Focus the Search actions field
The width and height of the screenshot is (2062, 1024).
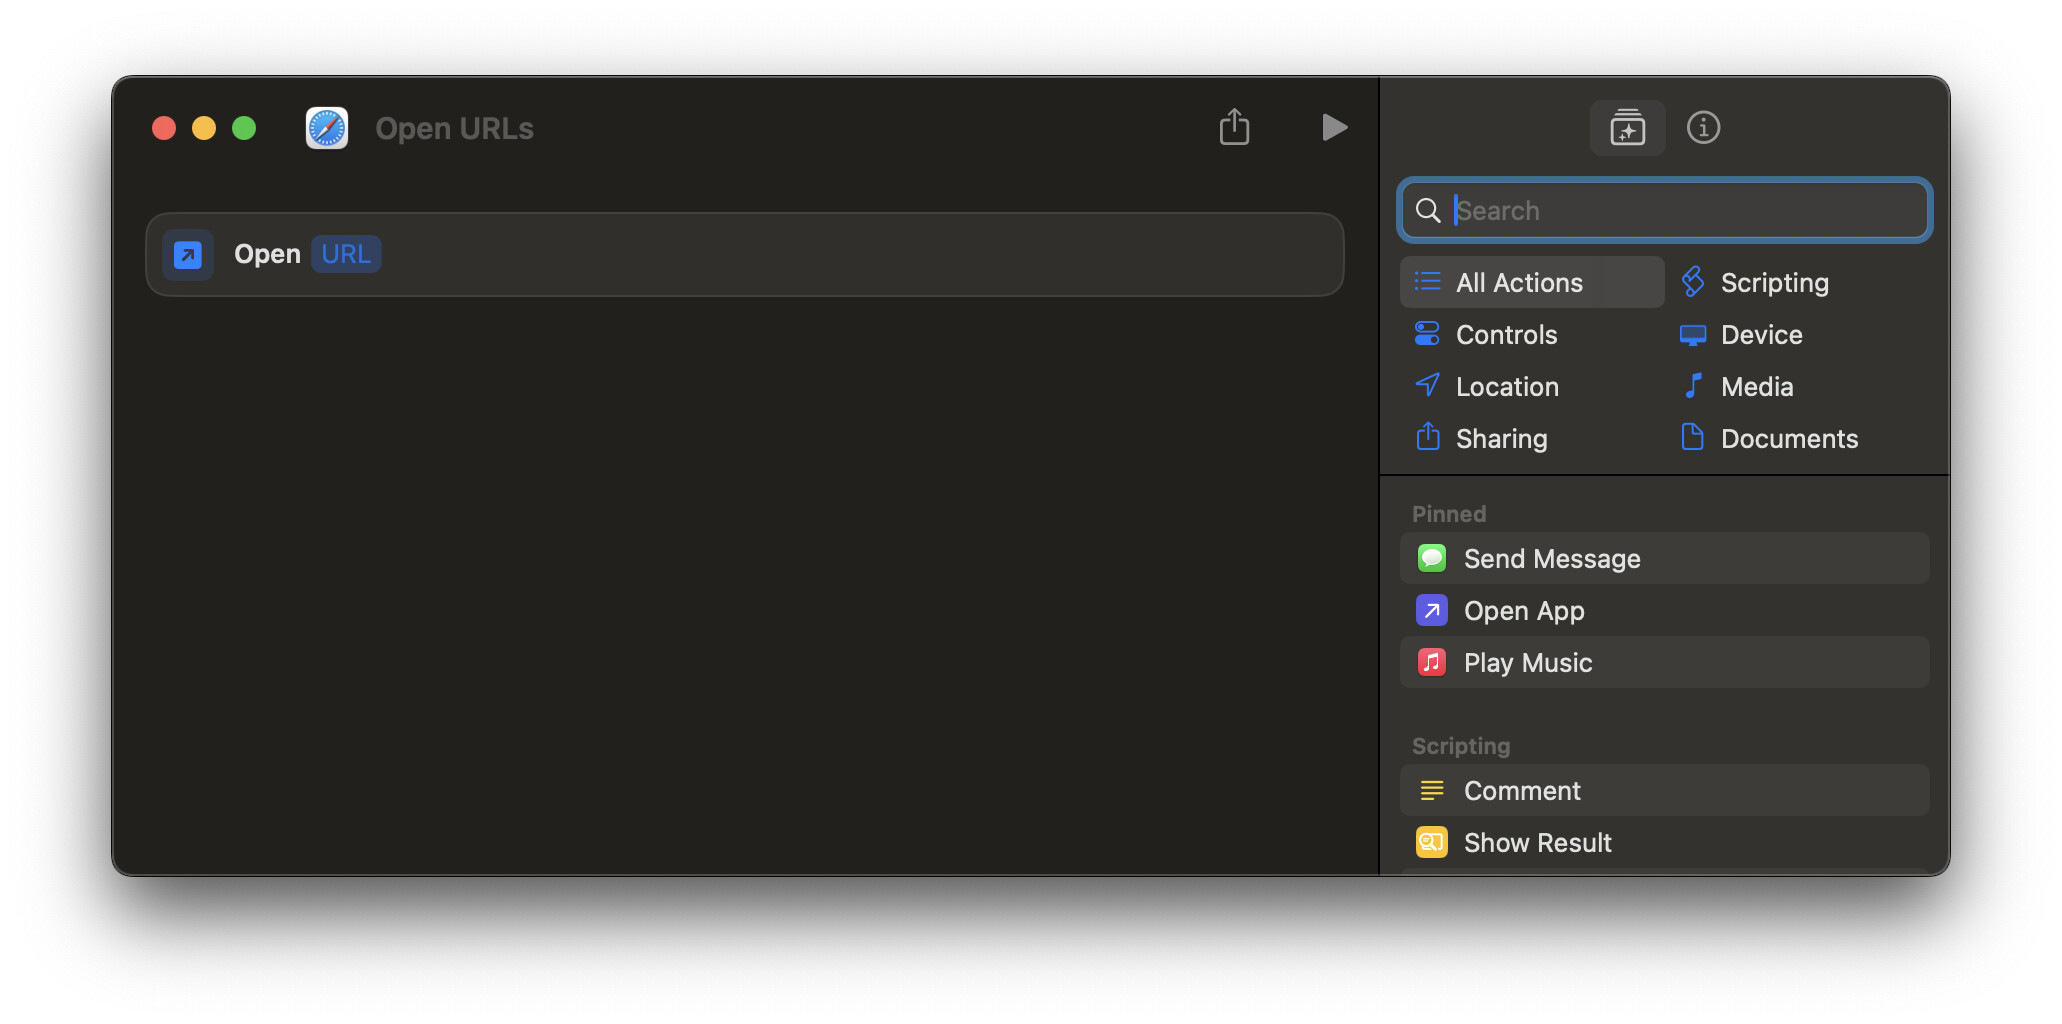point(1665,210)
